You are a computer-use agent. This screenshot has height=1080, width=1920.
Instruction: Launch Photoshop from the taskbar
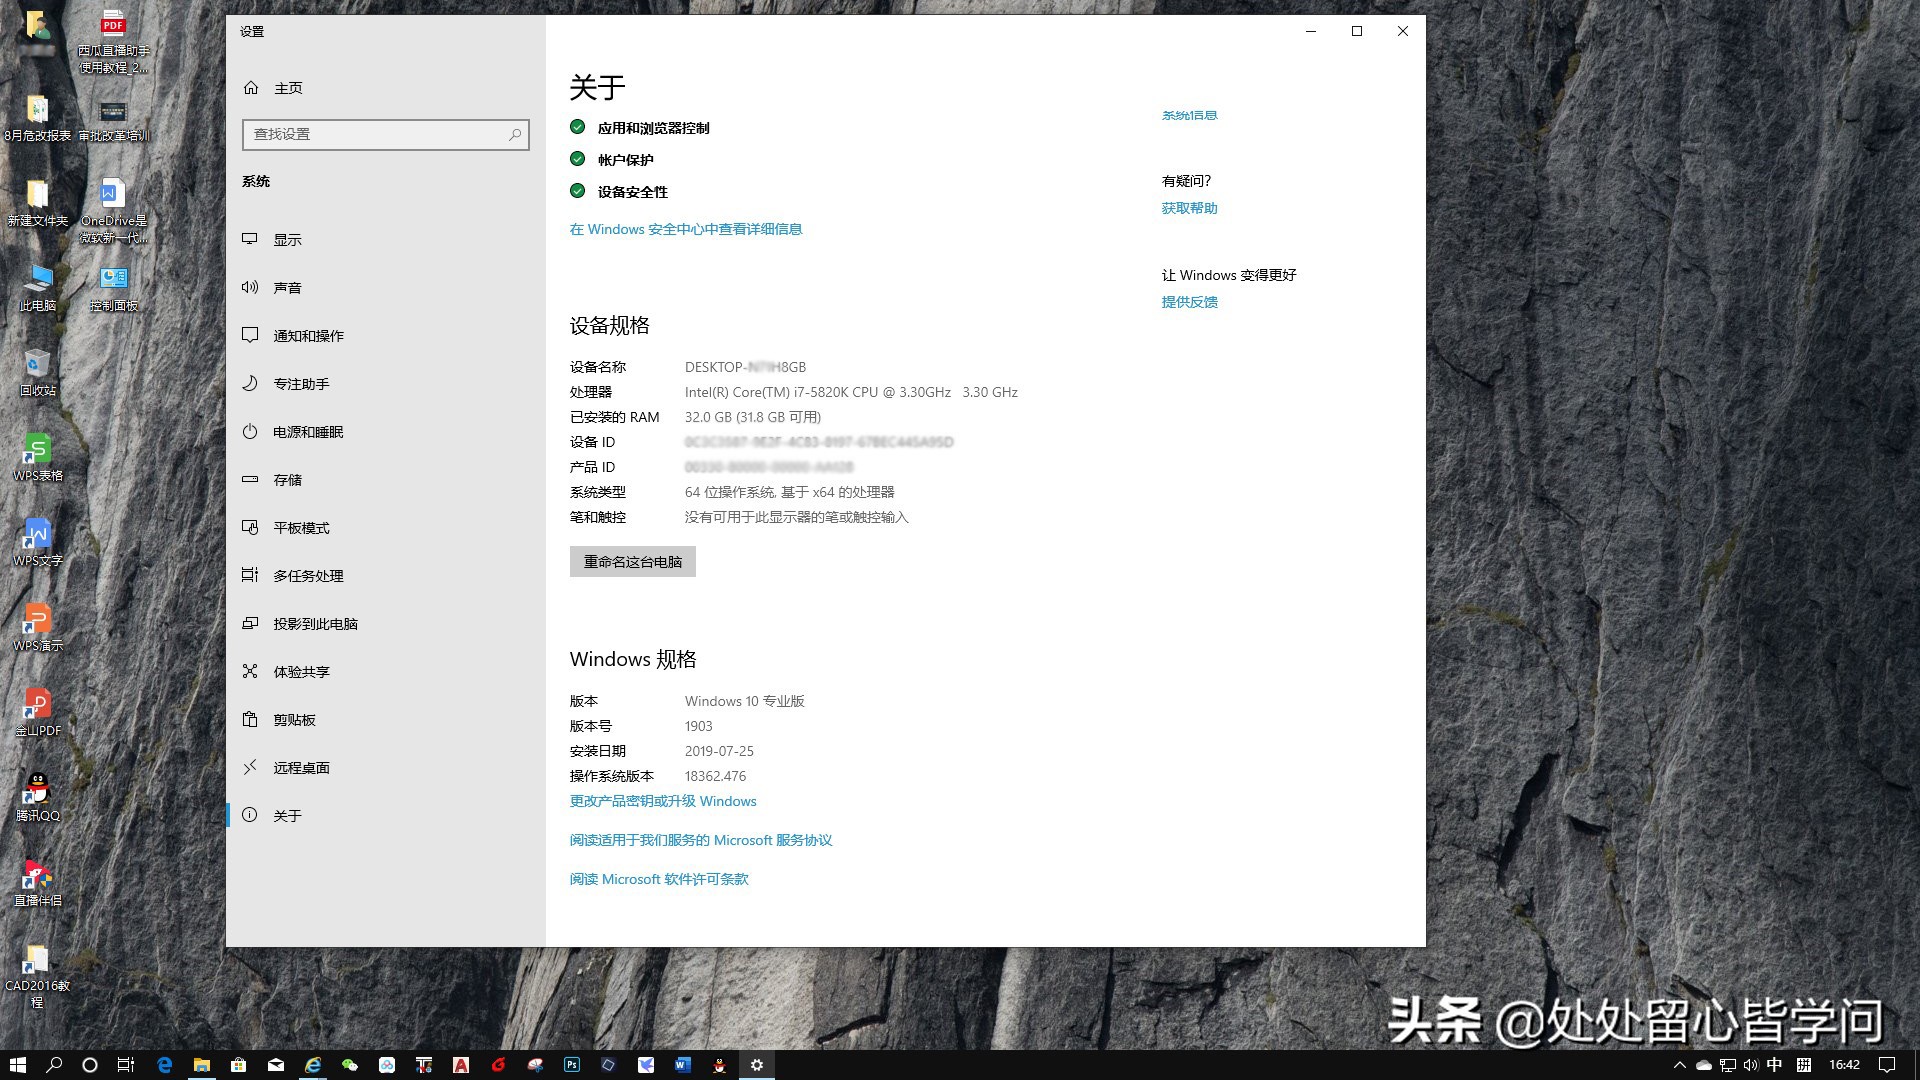tap(571, 1065)
